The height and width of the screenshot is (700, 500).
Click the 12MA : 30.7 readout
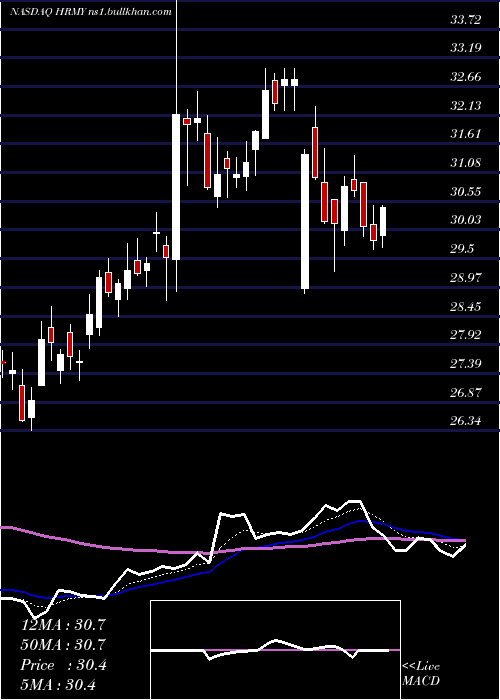[63, 625]
